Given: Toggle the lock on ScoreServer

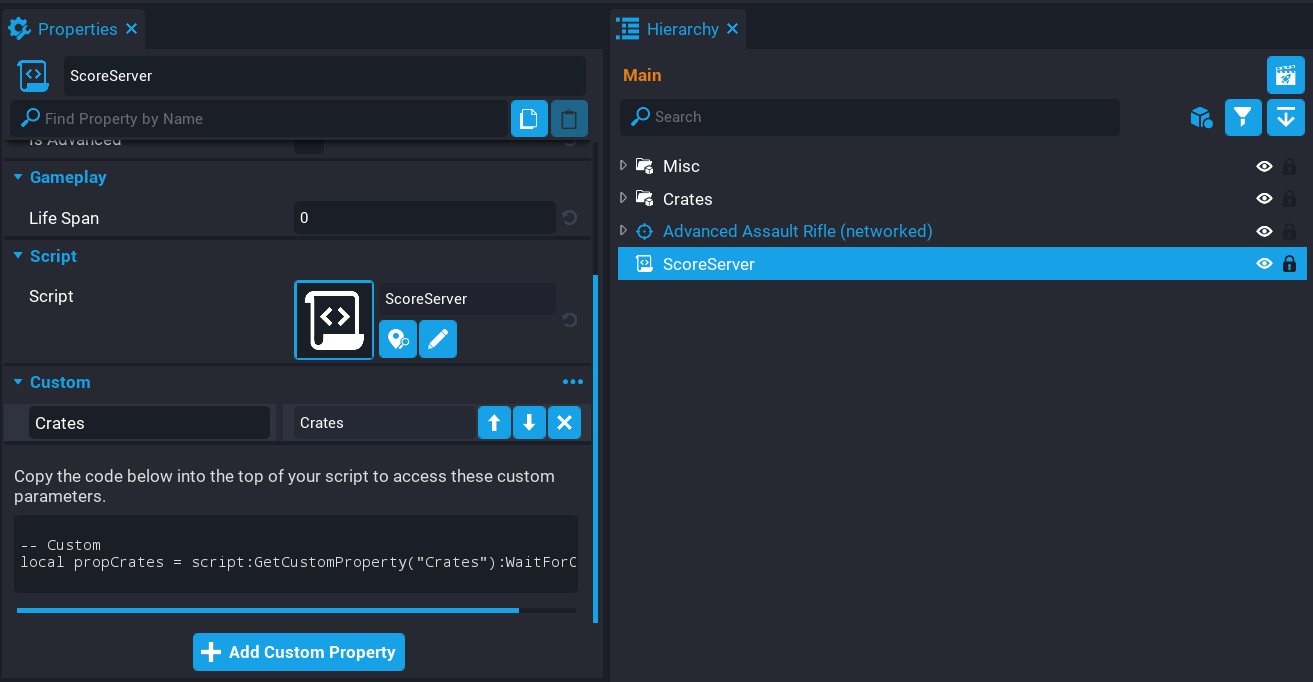Looking at the screenshot, I should click(1289, 264).
